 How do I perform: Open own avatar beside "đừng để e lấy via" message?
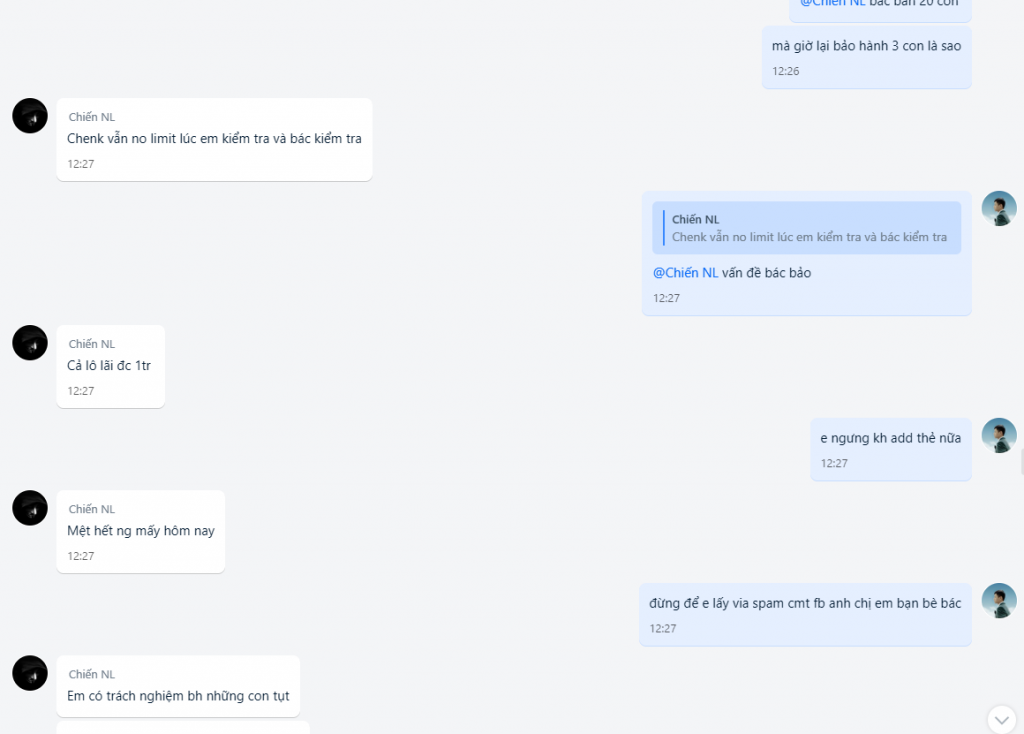[x=999, y=601]
